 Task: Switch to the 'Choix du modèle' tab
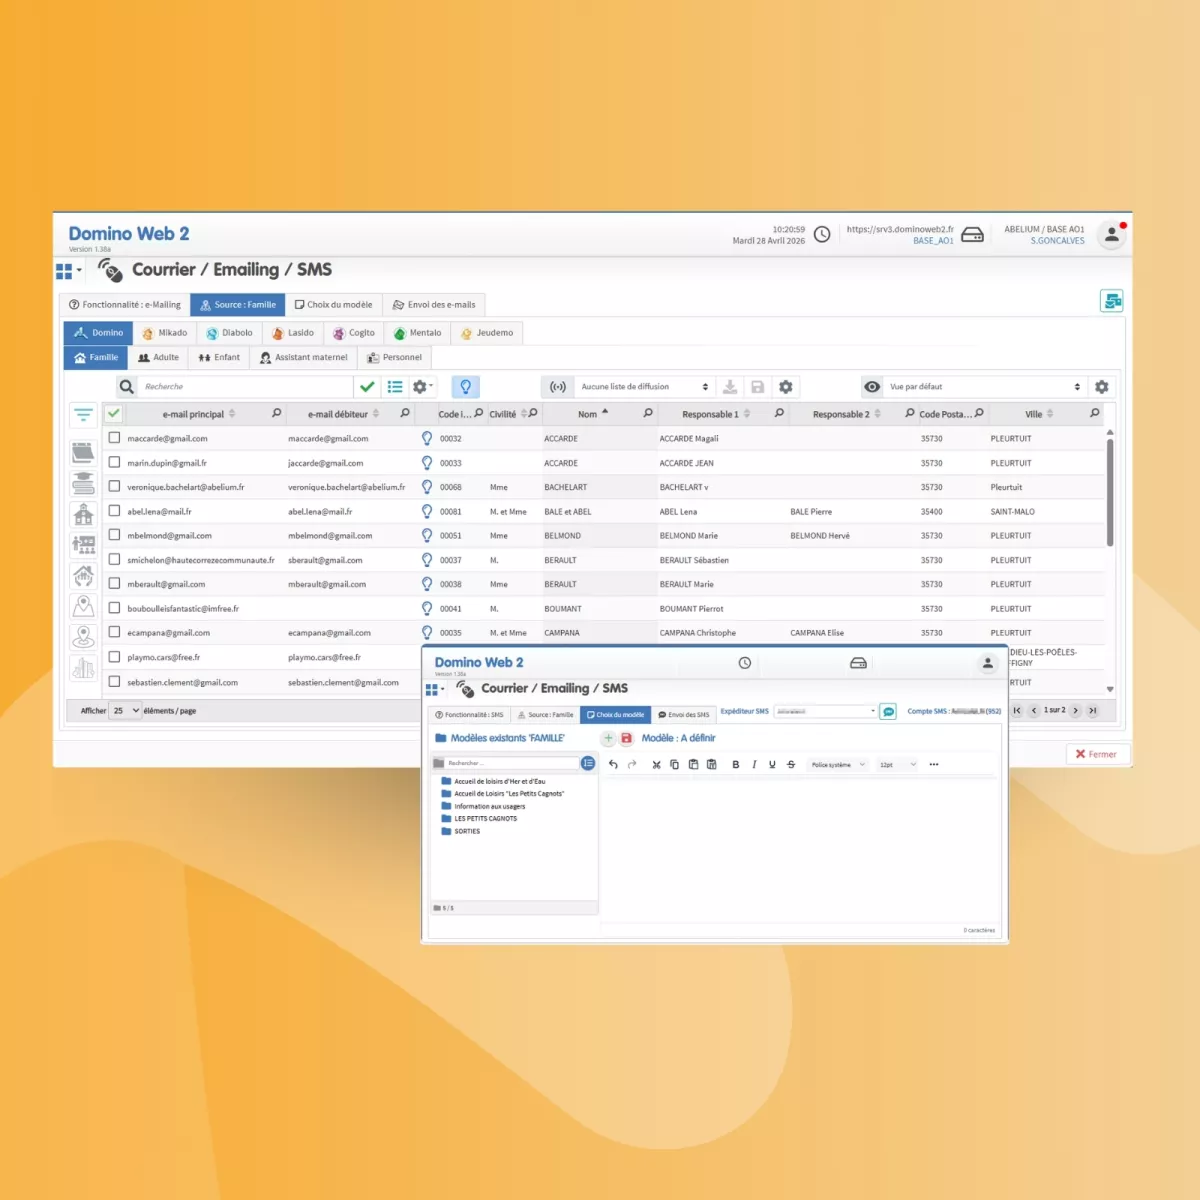(333, 305)
